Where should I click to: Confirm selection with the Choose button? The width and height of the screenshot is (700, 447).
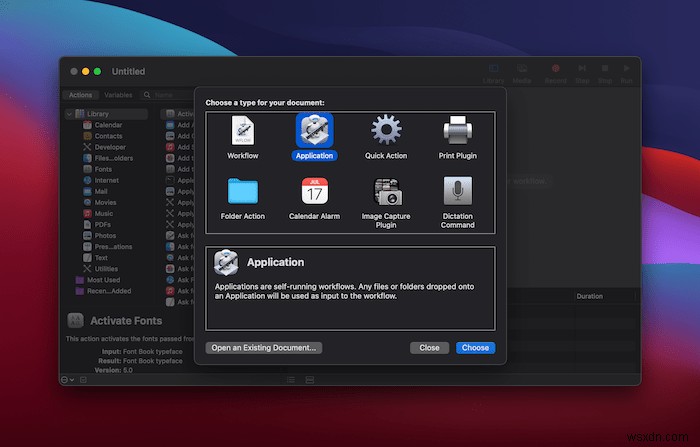point(475,348)
